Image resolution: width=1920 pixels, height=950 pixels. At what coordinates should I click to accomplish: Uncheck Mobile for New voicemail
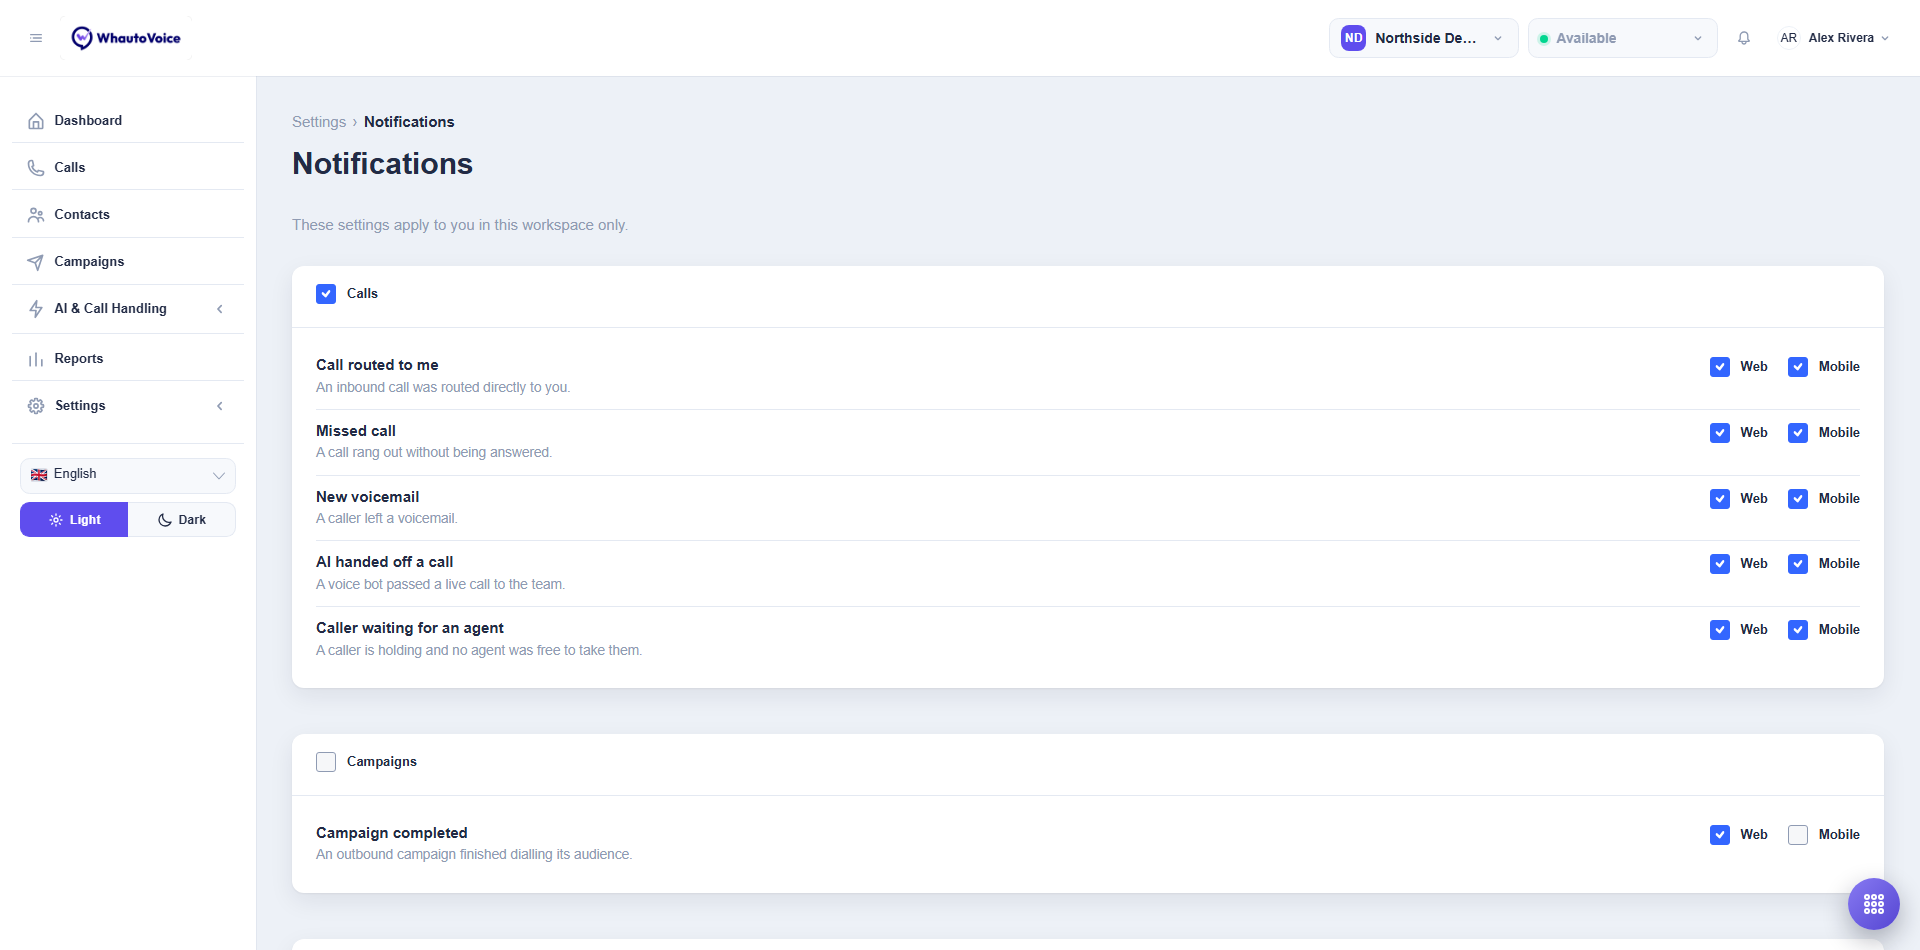click(x=1798, y=499)
